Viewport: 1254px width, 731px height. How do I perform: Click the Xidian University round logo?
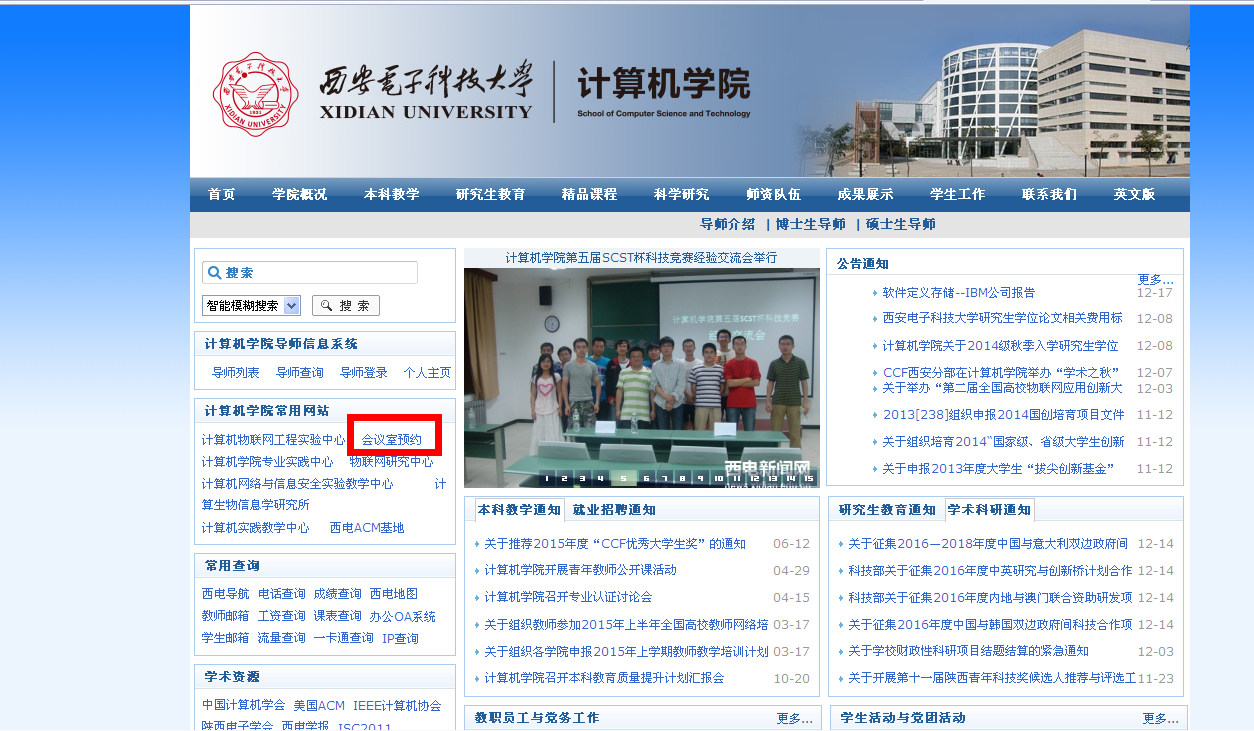coord(256,94)
